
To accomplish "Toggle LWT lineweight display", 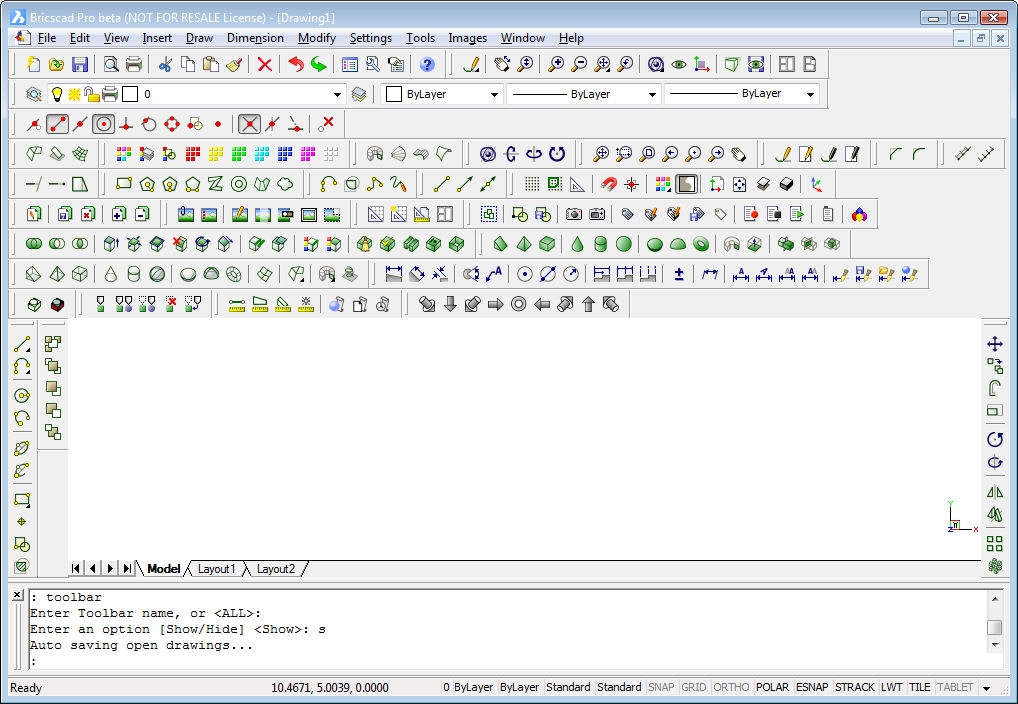I will pyautogui.click(x=891, y=687).
